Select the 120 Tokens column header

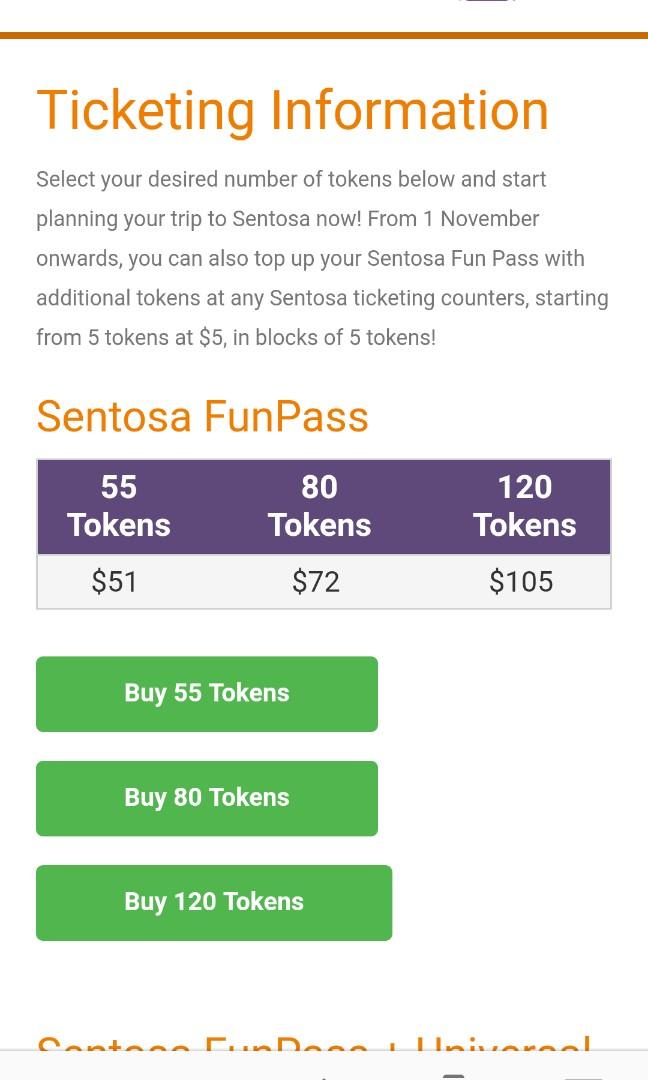524,506
